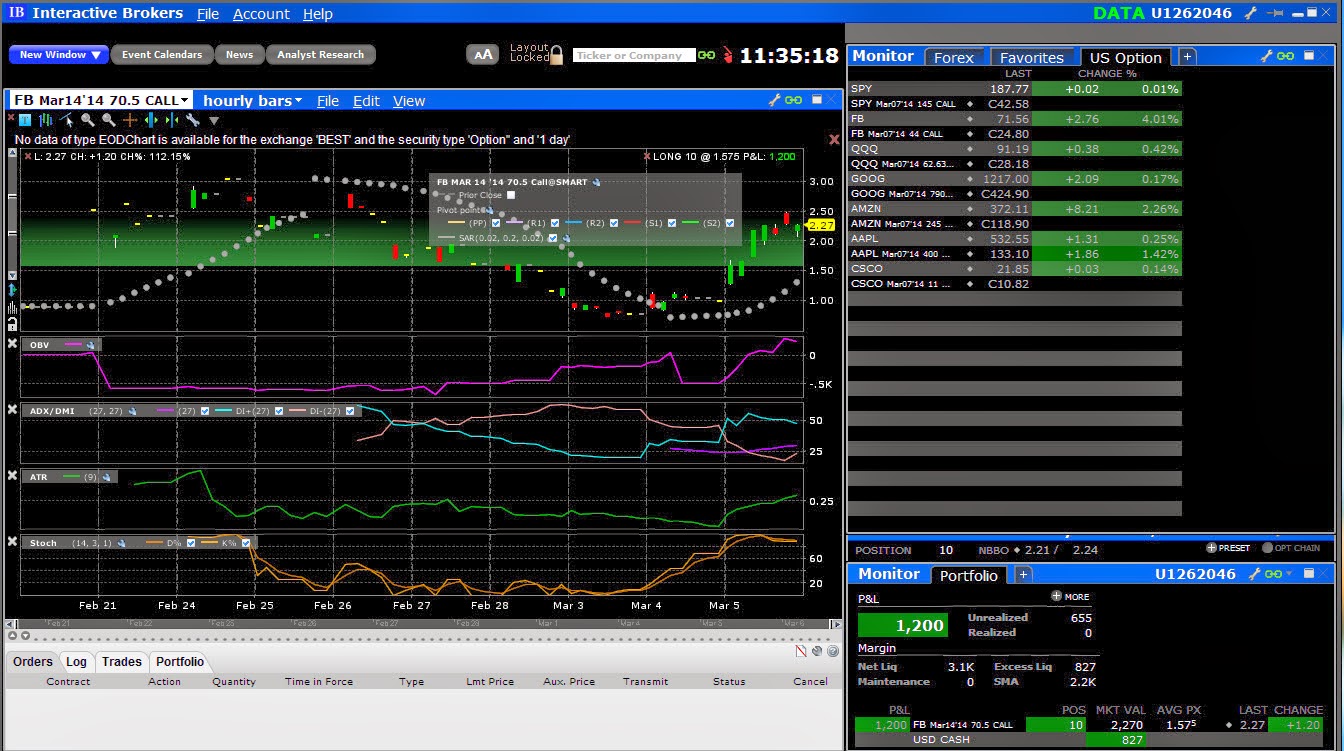Click the News button
Viewport: 1344px width, 751px height.
[x=239, y=55]
